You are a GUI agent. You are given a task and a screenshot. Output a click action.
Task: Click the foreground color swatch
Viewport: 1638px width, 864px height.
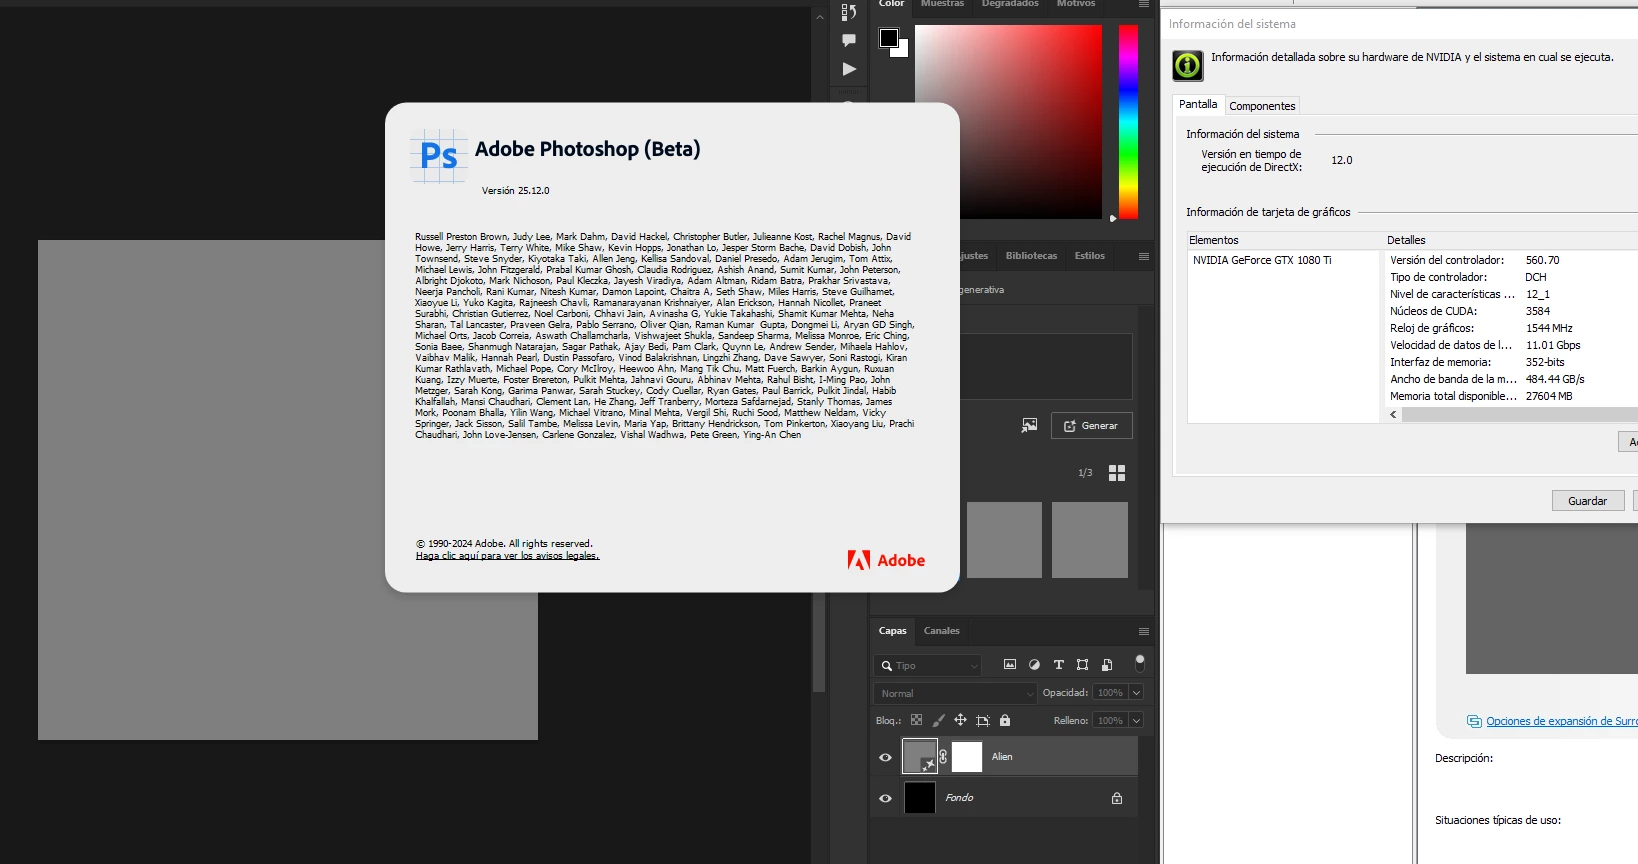pos(888,38)
